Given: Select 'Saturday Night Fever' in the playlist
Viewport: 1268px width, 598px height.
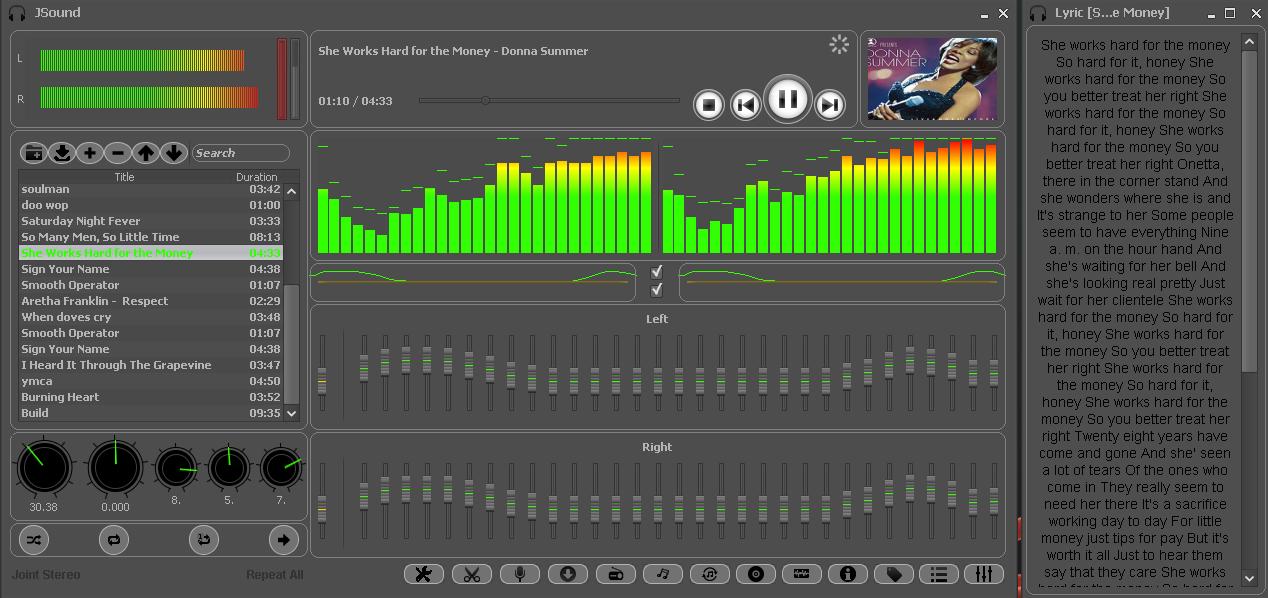Looking at the screenshot, I should (81, 221).
